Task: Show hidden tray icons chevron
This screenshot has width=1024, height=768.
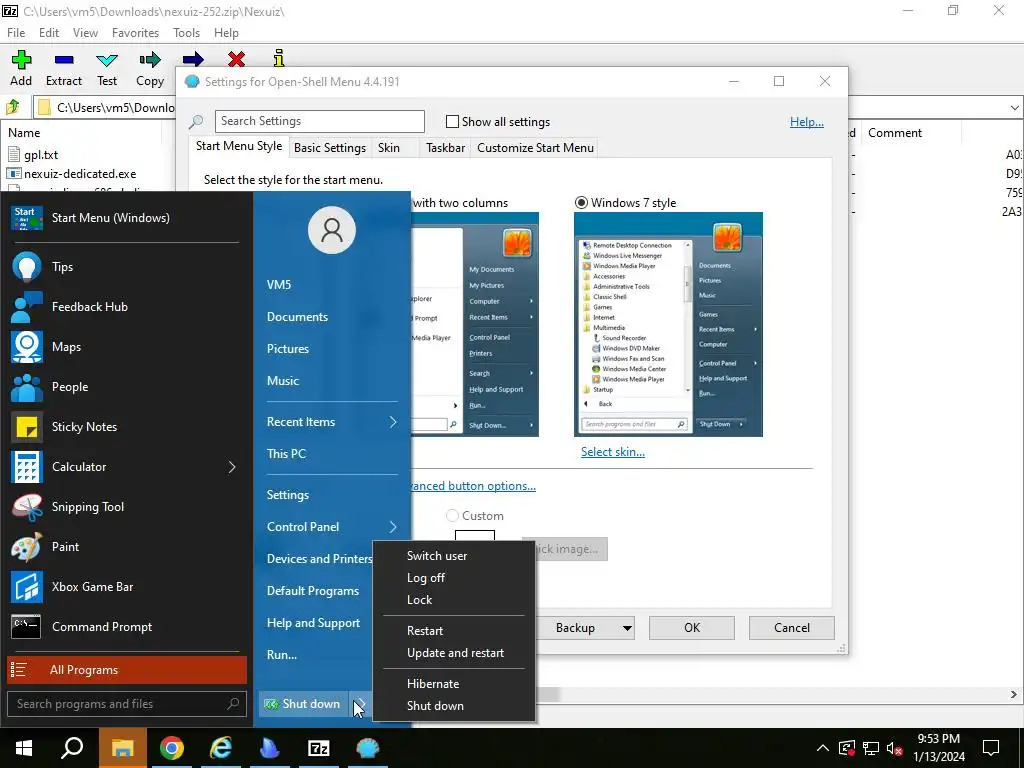Action: click(x=823, y=748)
